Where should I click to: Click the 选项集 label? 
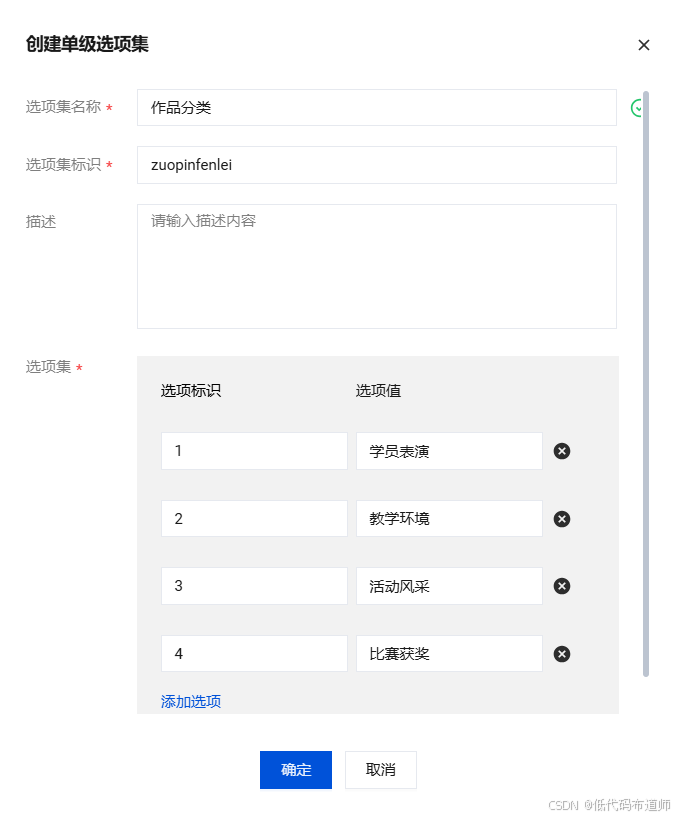48,367
